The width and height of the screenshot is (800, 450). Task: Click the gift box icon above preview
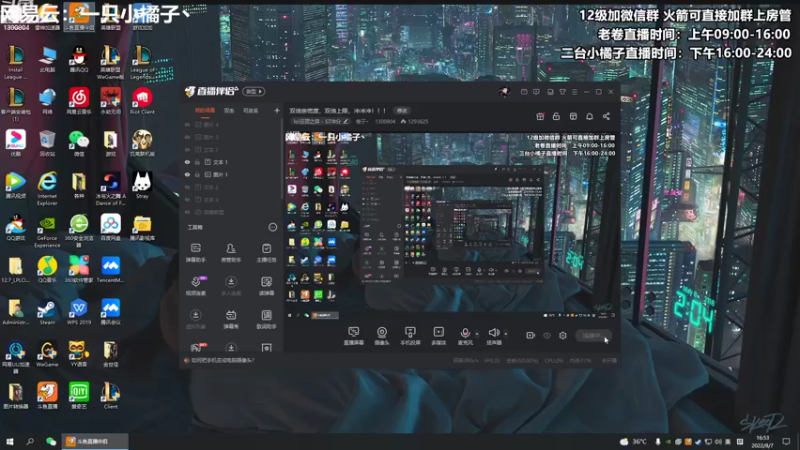pos(540,116)
